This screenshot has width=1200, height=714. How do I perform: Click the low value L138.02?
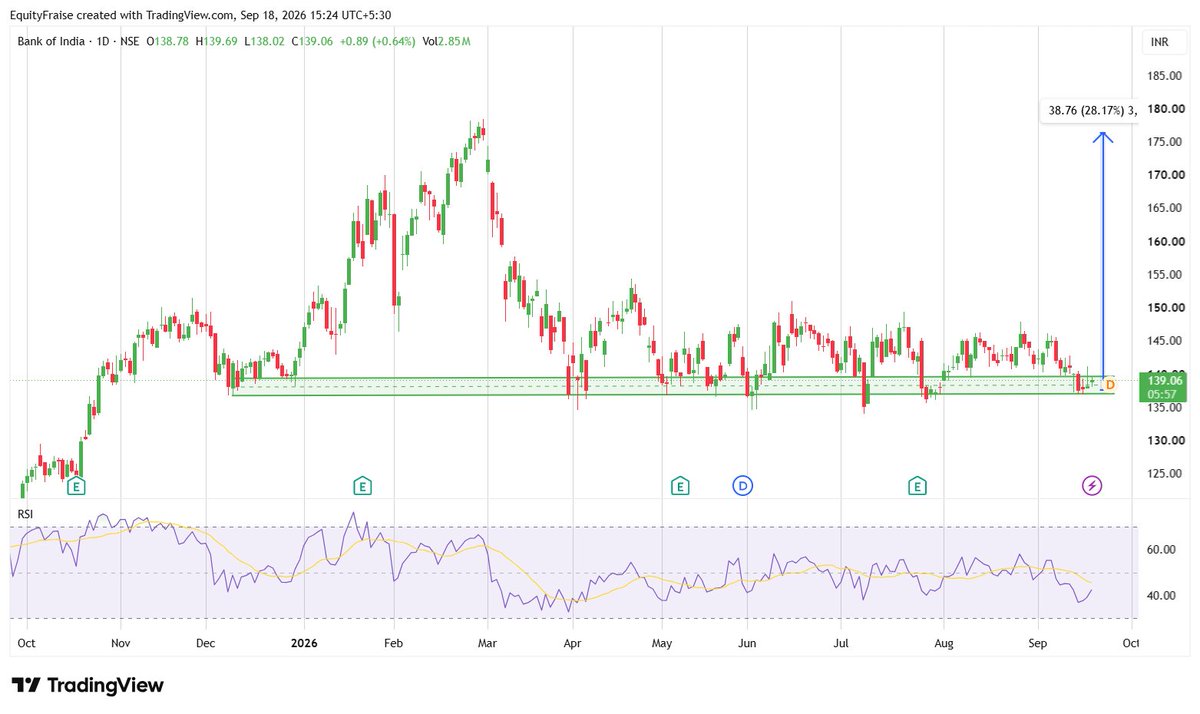pyautogui.click(x=265, y=42)
